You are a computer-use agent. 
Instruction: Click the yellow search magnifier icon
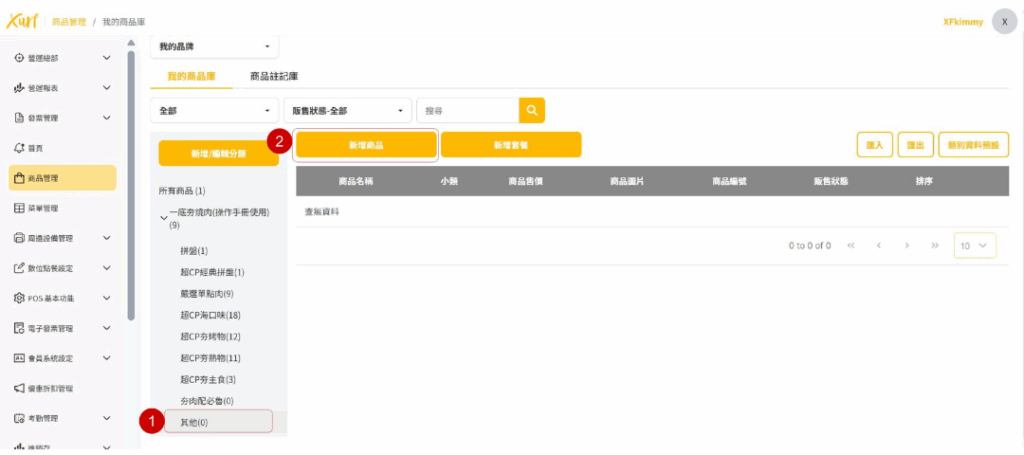tap(531, 110)
